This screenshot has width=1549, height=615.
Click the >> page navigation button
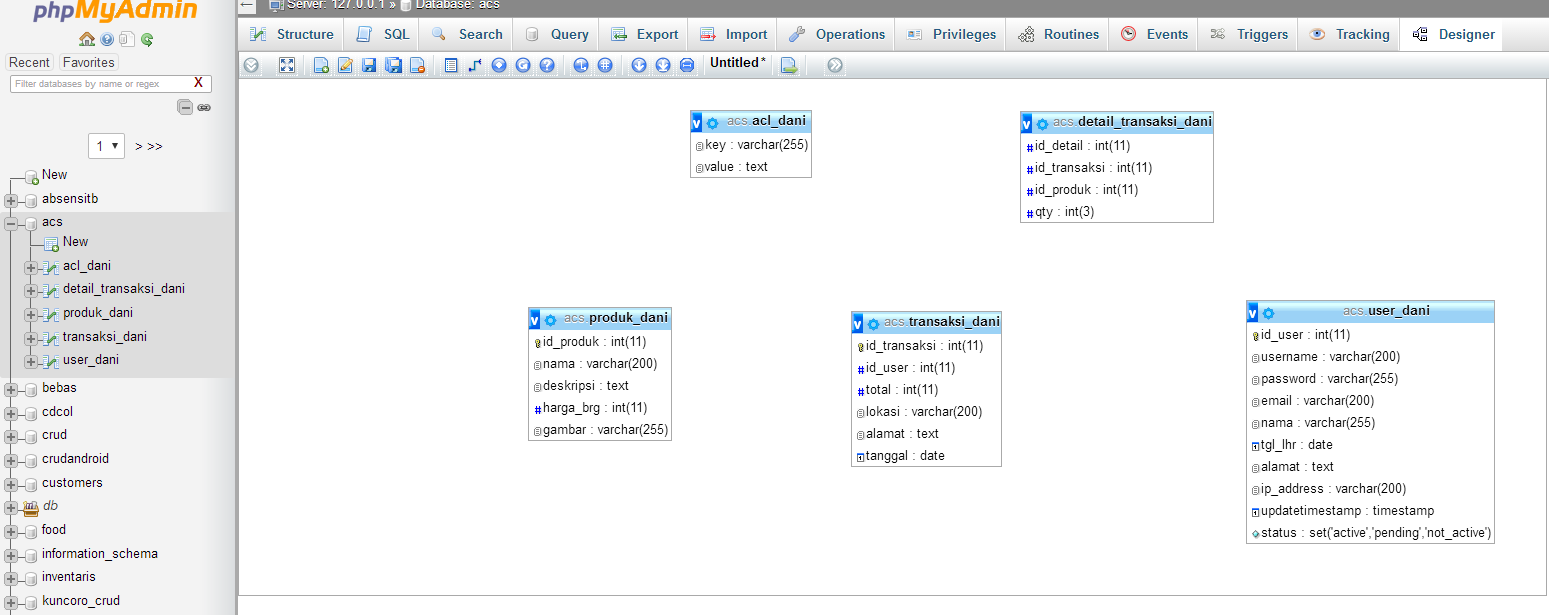point(152,145)
